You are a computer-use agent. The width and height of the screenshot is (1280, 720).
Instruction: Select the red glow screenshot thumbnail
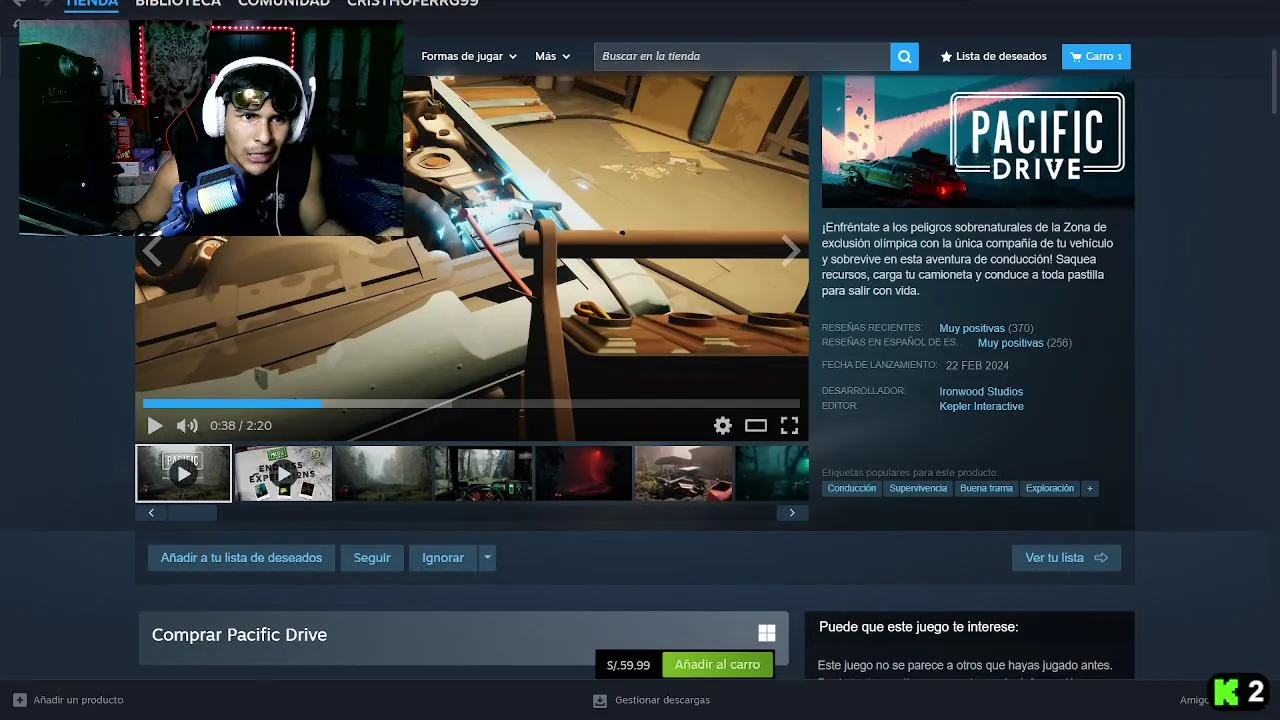(x=583, y=473)
